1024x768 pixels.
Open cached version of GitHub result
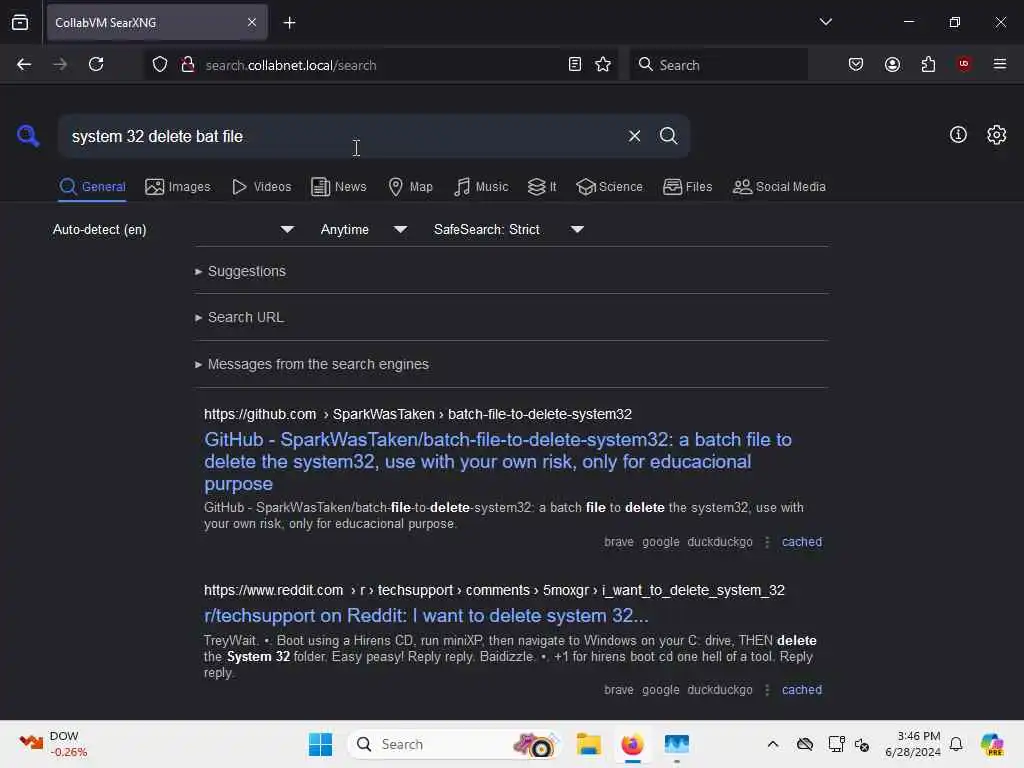(801, 542)
